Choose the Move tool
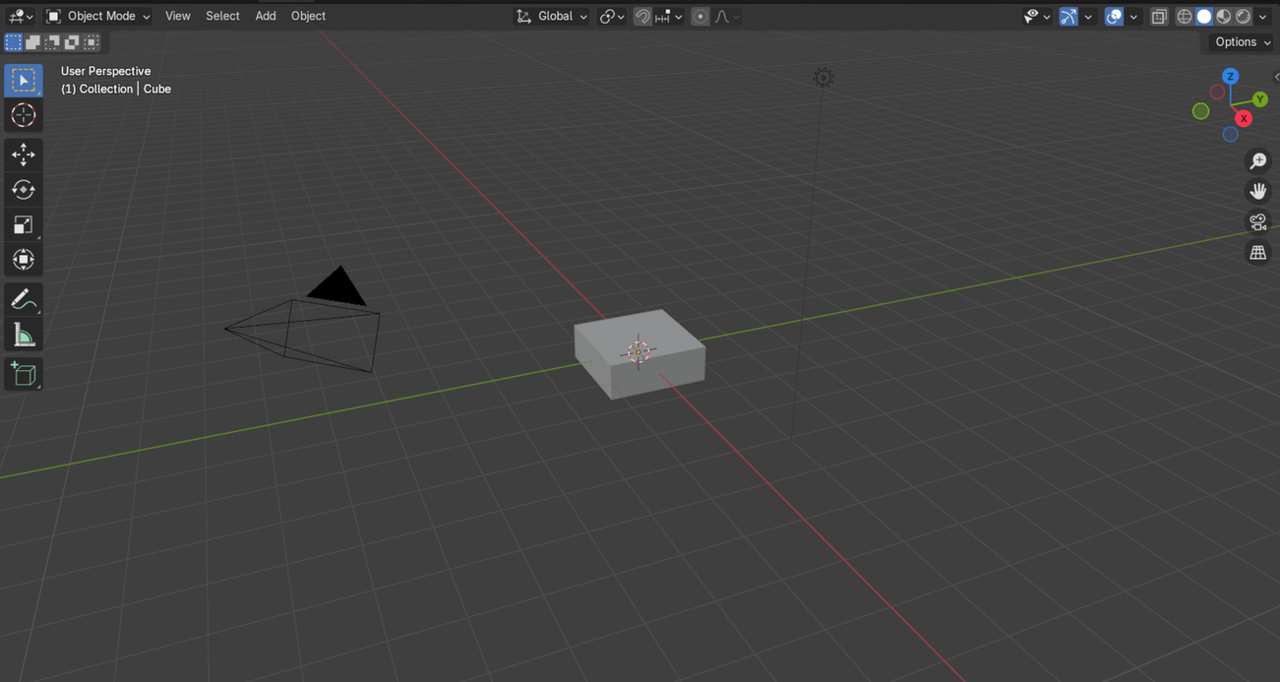Image resolution: width=1280 pixels, height=682 pixels. pyautogui.click(x=23, y=155)
